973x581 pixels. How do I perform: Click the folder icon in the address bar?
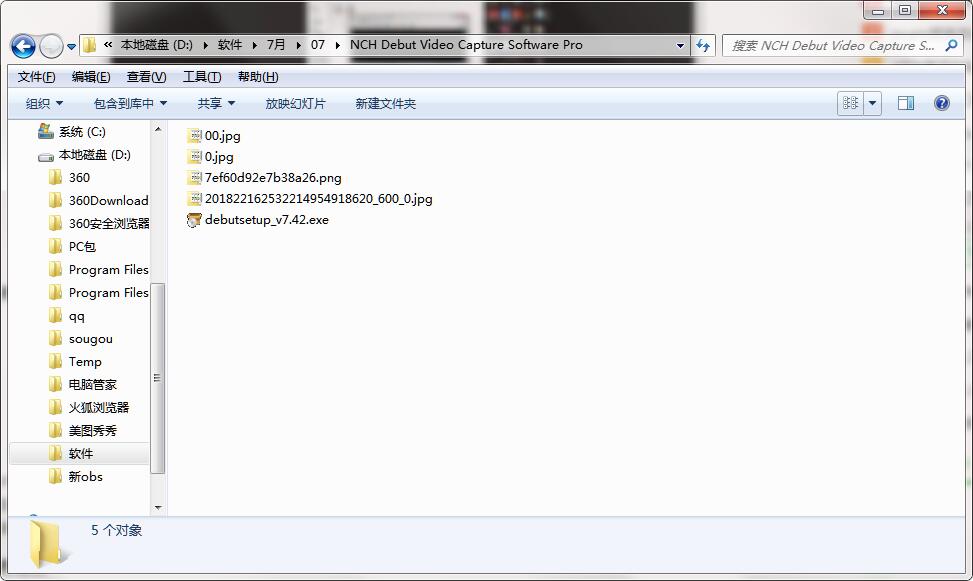90,45
